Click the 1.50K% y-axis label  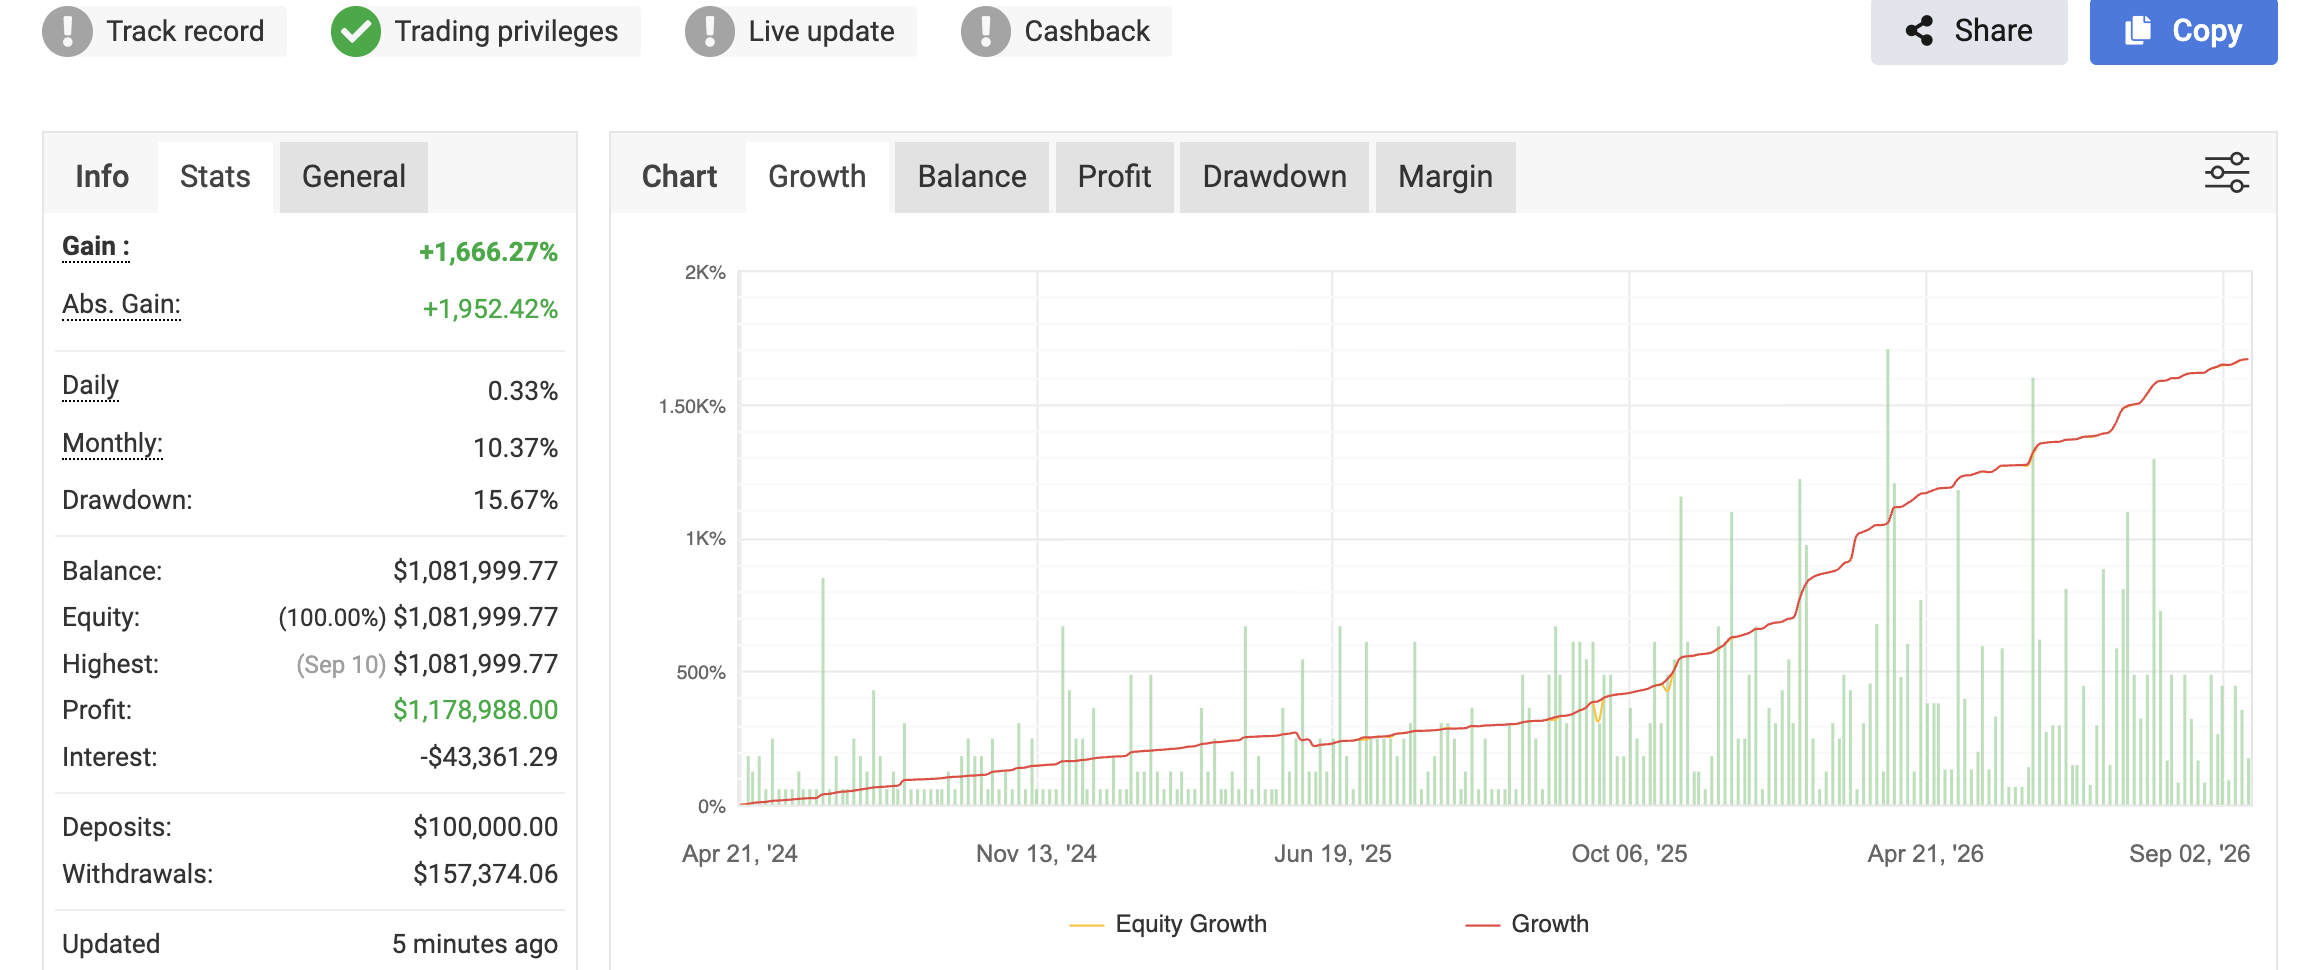pyautogui.click(x=692, y=406)
